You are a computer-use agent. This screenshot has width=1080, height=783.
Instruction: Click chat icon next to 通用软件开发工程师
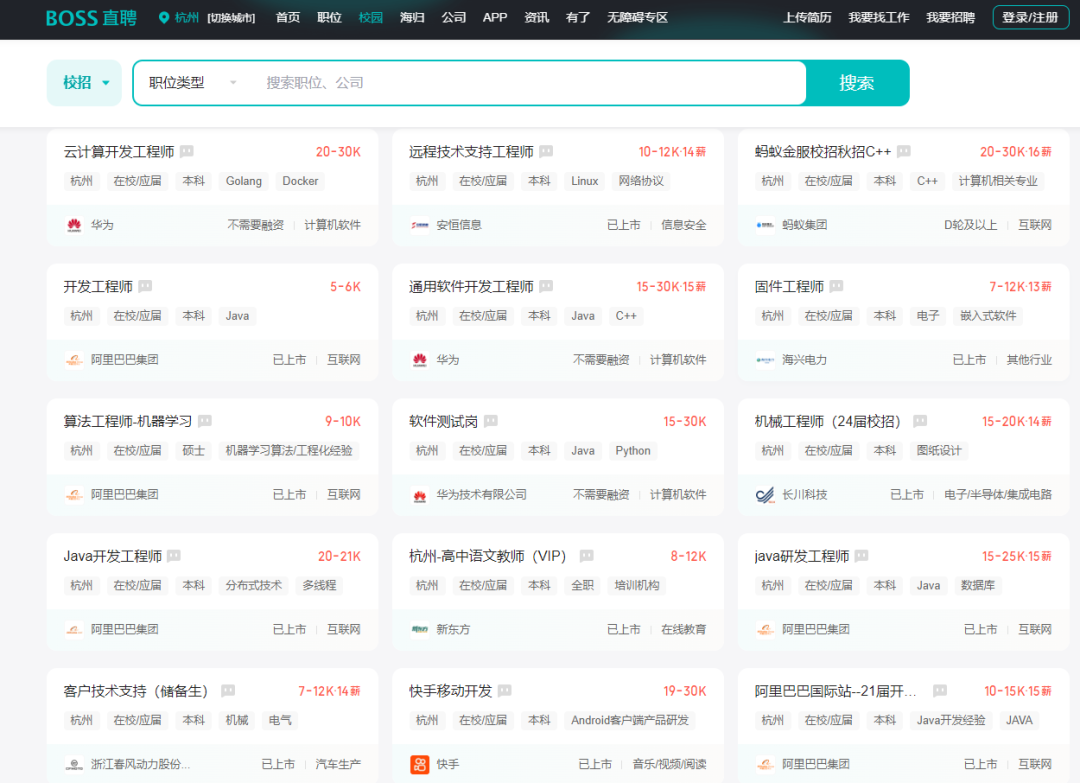(x=546, y=286)
